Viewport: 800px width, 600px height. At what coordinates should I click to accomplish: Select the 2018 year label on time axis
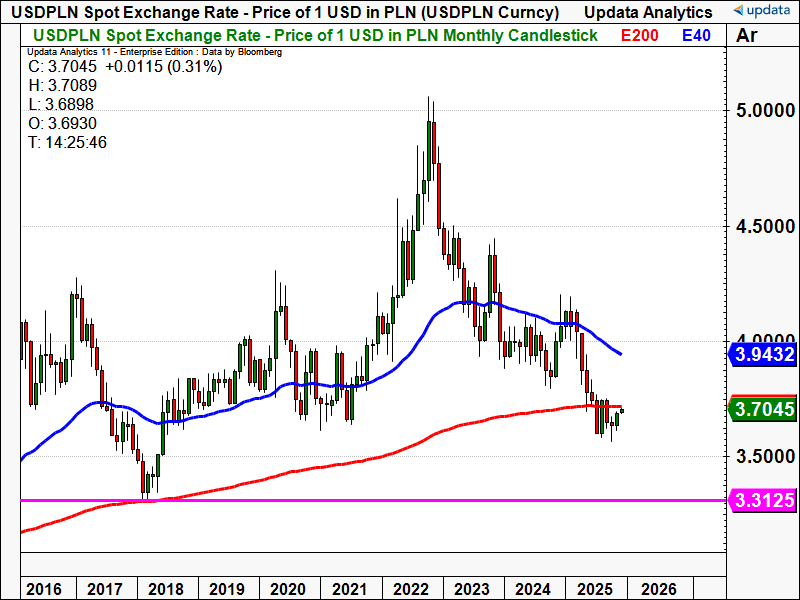click(x=168, y=589)
